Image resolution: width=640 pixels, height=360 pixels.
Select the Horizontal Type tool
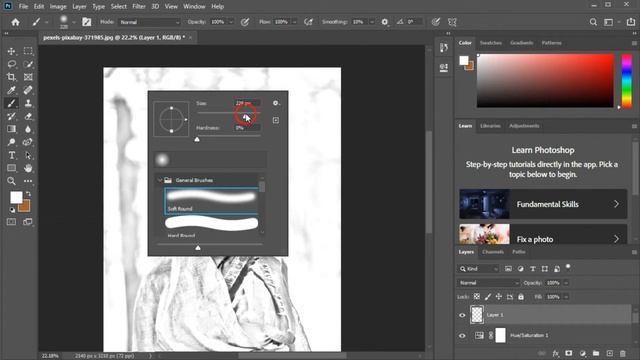tap(11, 156)
